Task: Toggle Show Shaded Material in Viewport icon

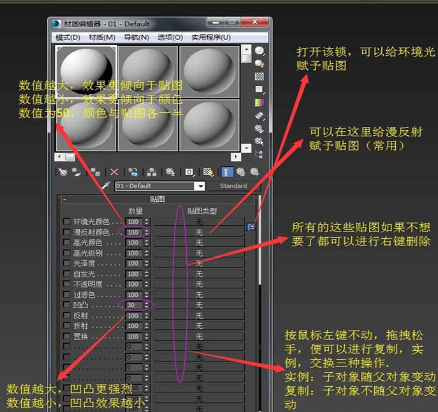Action: point(208,172)
